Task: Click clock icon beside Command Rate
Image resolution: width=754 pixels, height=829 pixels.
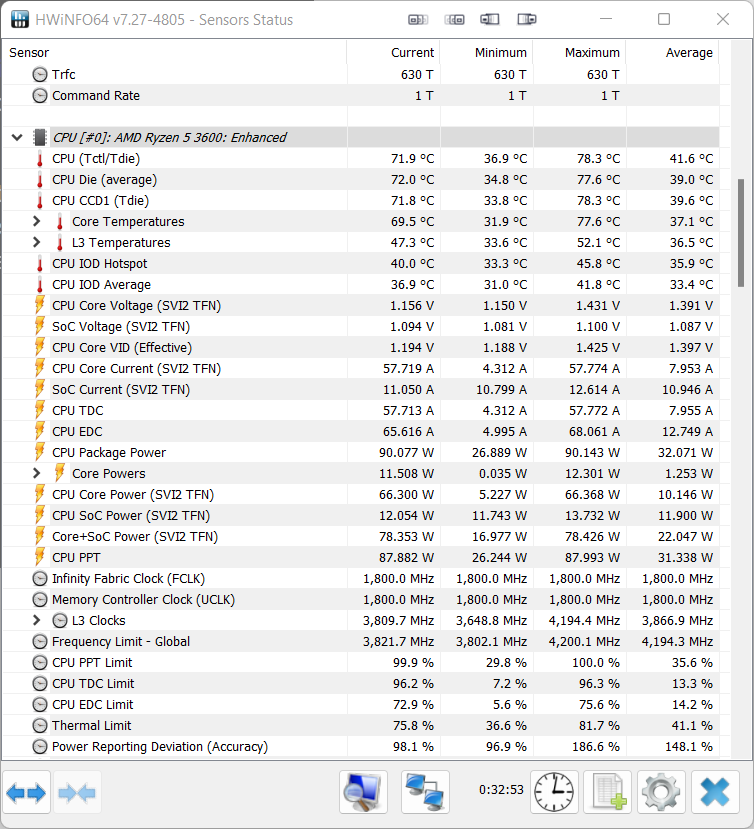Action: [x=40, y=96]
